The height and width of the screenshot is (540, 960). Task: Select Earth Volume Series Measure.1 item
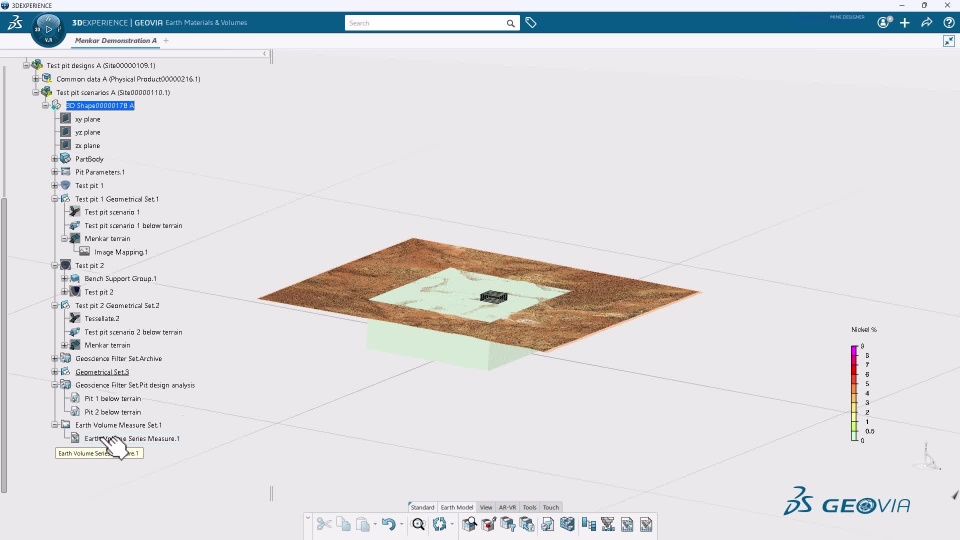132,438
